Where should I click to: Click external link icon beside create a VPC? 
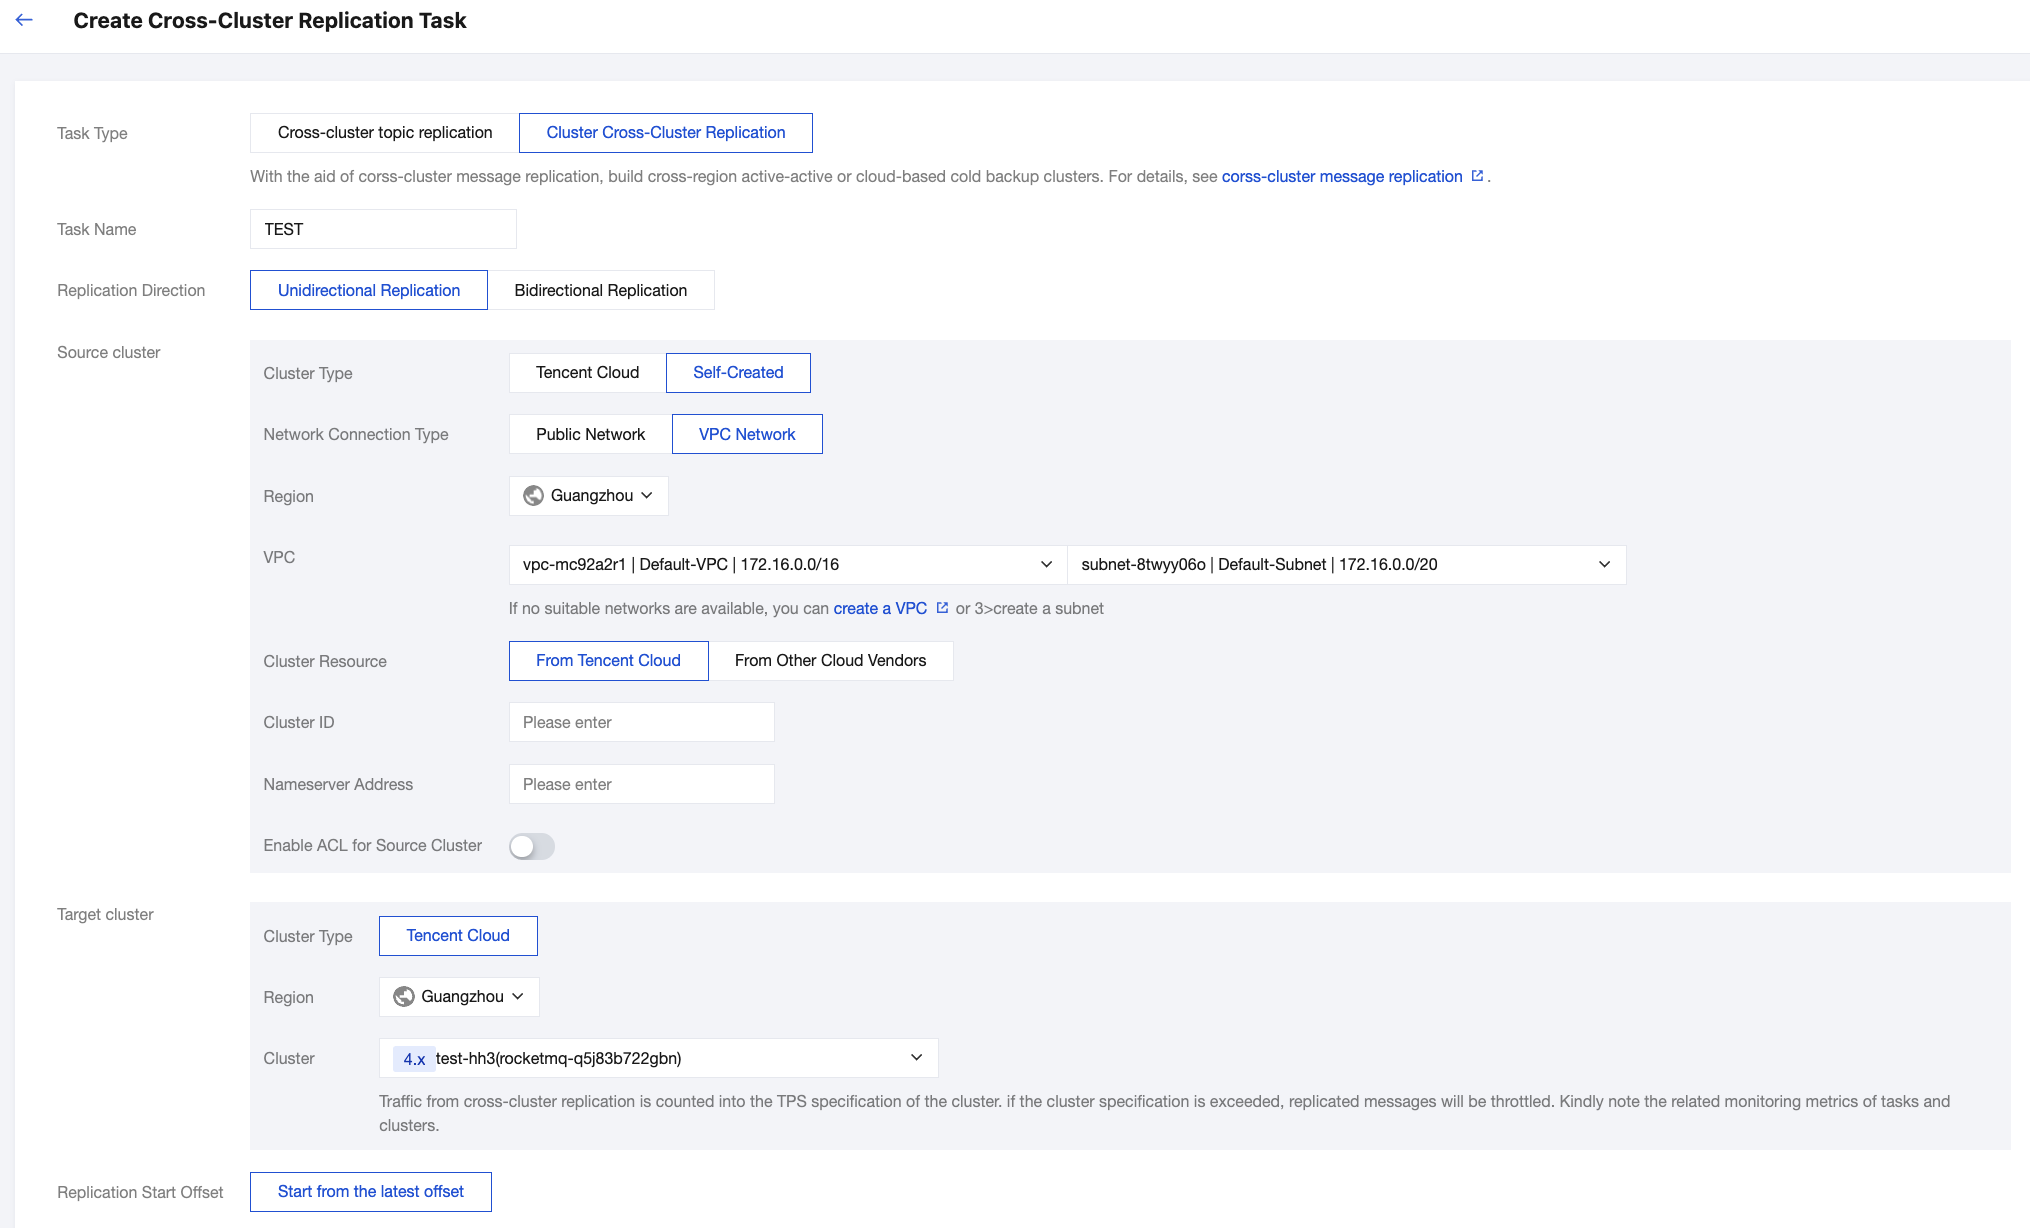pyautogui.click(x=942, y=608)
